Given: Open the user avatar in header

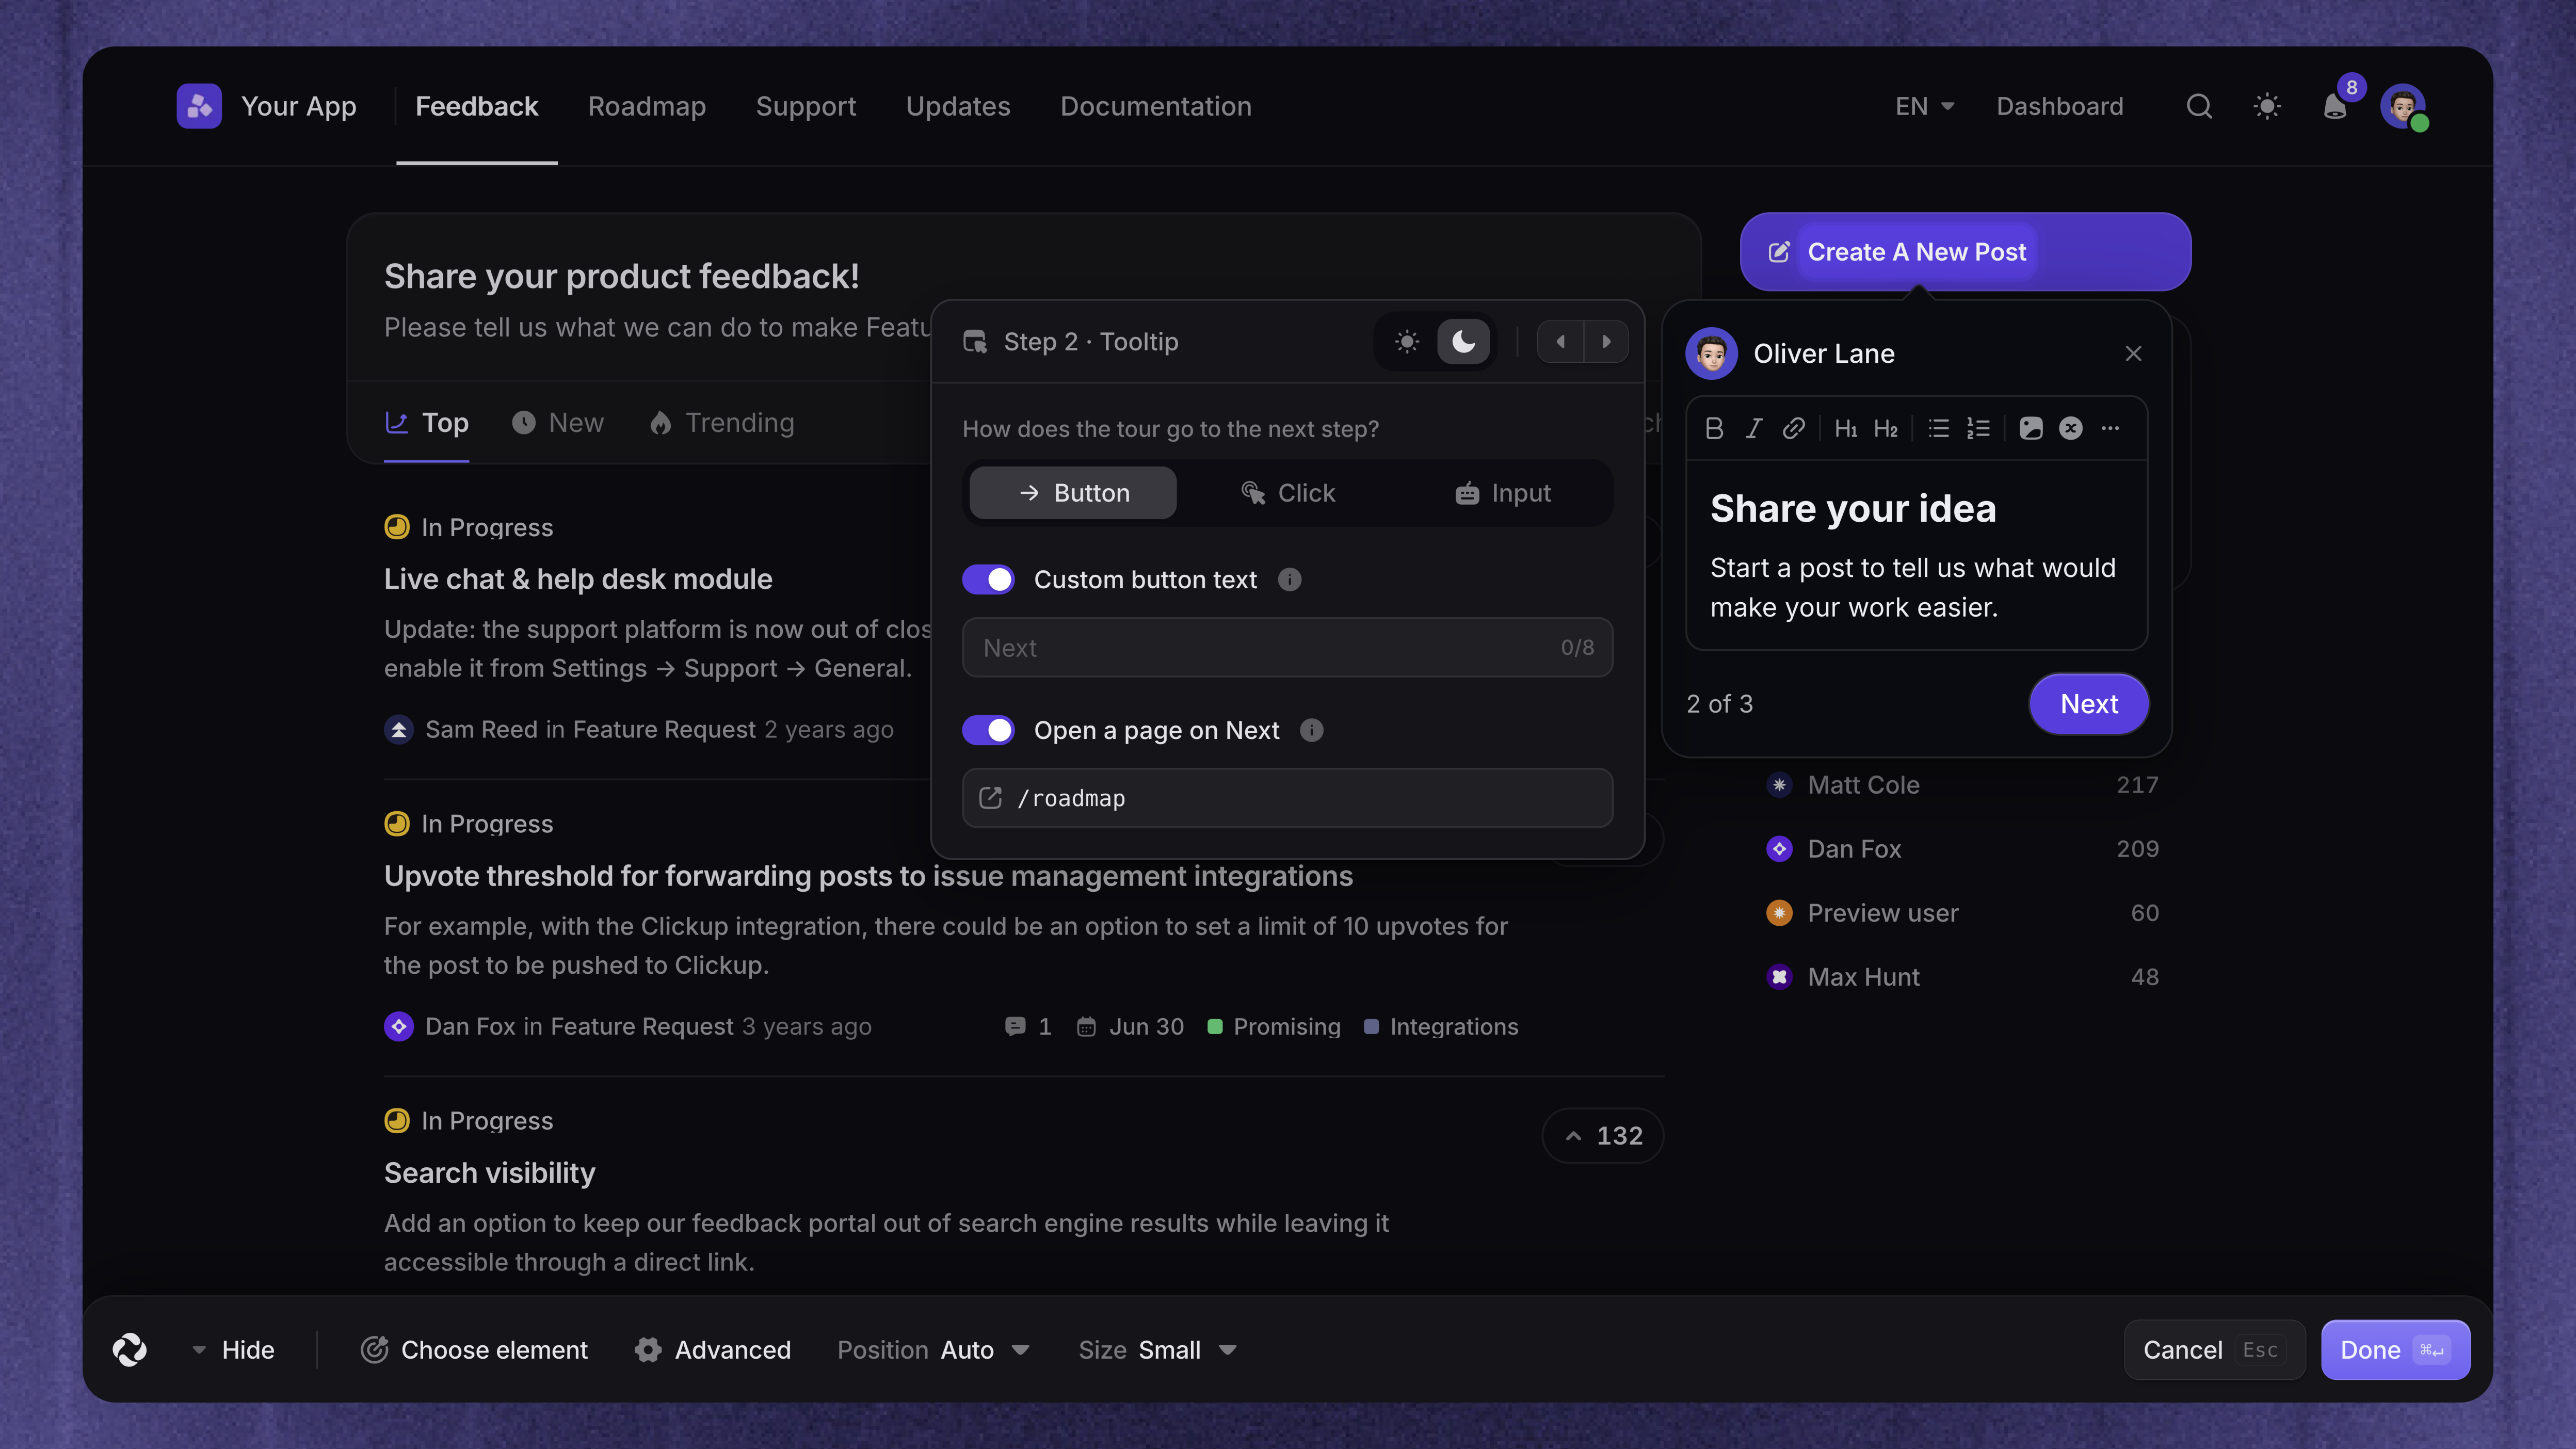Looking at the screenshot, I should point(2403,106).
